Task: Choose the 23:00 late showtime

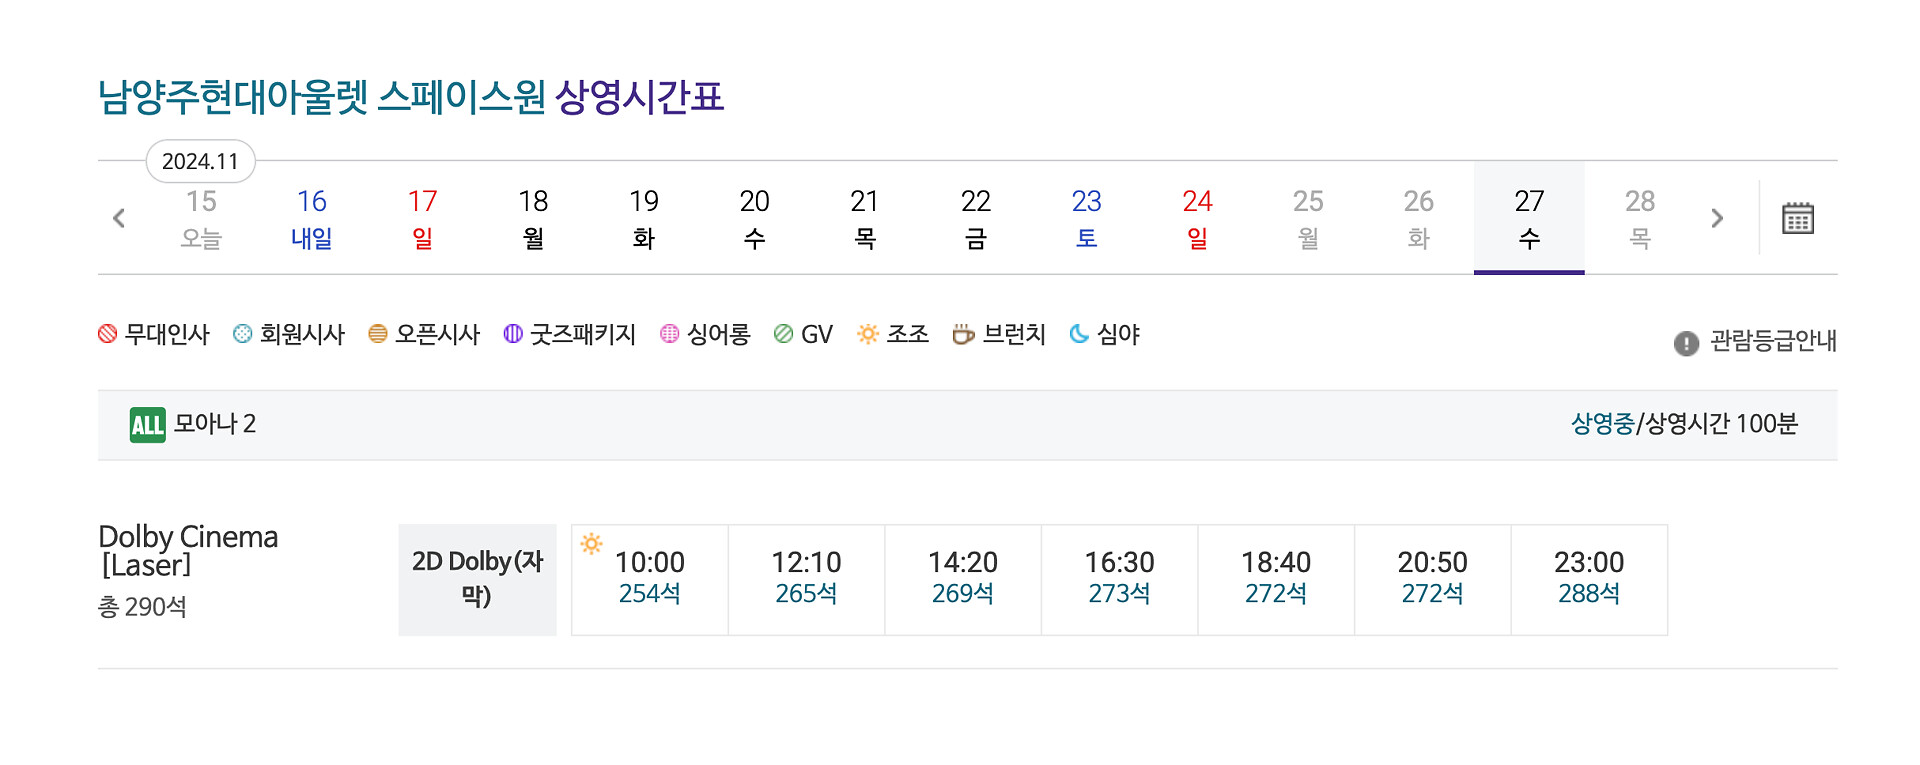Action: pyautogui.click(x=1589, y=579)
